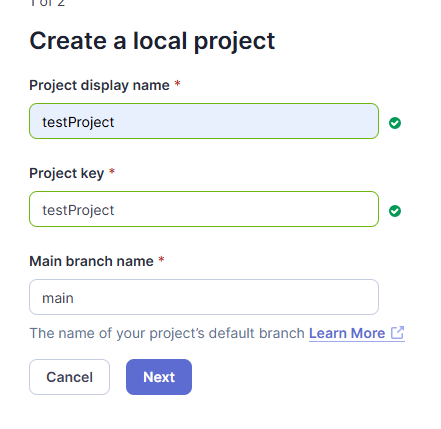Proceed with the Next button
Screen dimensions: 441x429
159,377
